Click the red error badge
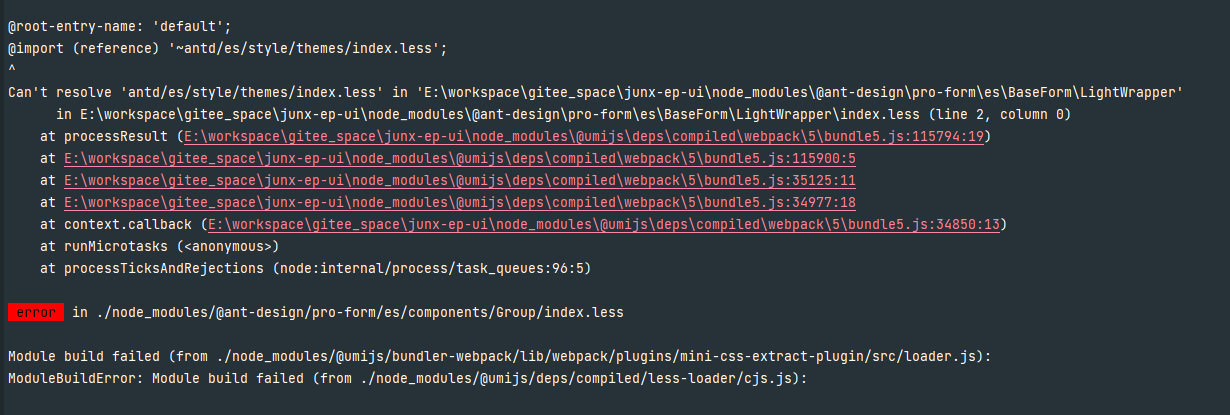This screenshot has height=415, width=1230. click(x=35, y=313)
